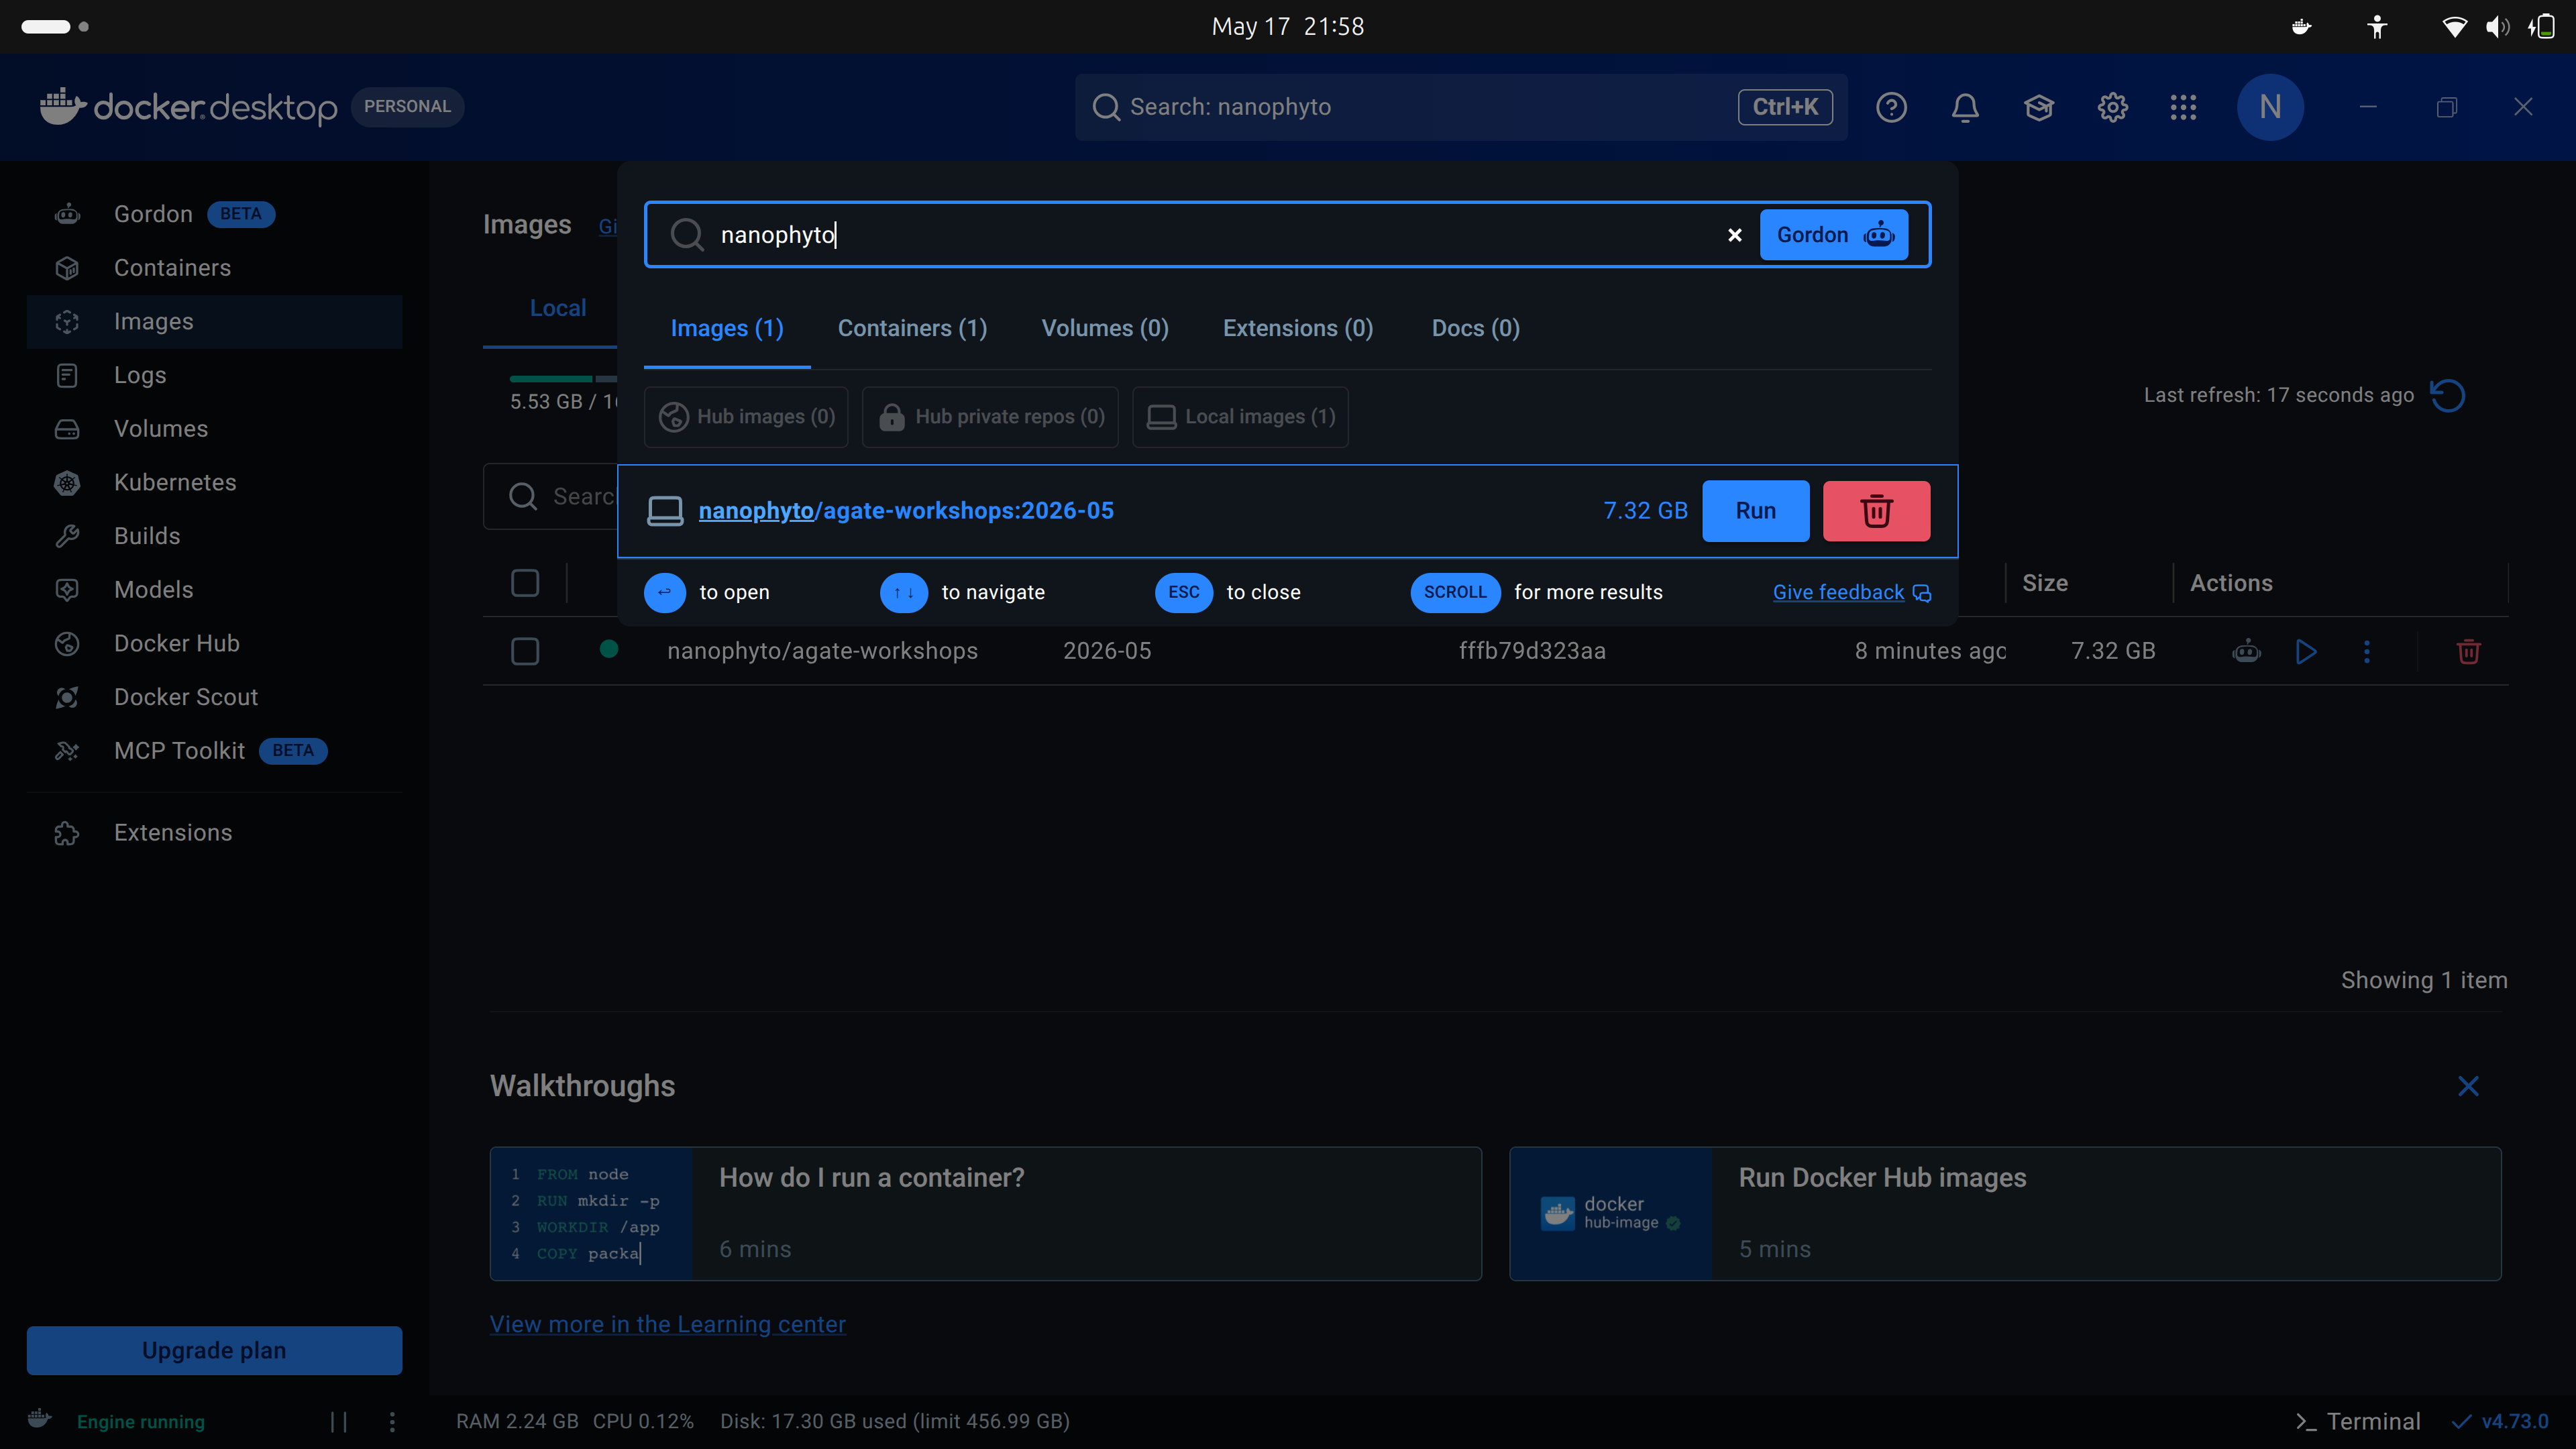The width and height of the screenshot is (2576, 1449).
Task: Tick the select-all images checkbox
Action: [525, 583]
